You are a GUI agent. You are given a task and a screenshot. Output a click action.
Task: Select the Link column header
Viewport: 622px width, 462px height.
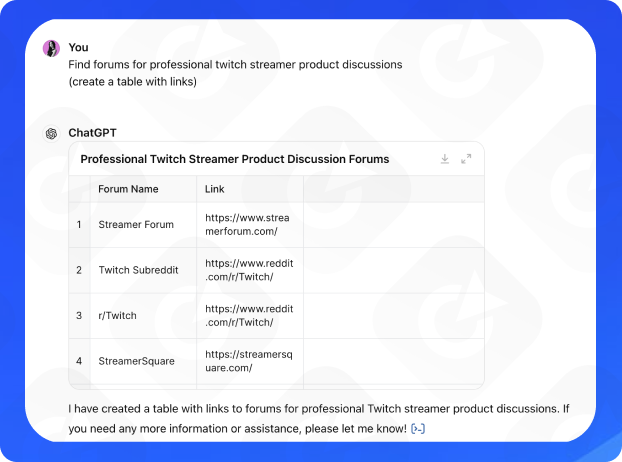215,189
